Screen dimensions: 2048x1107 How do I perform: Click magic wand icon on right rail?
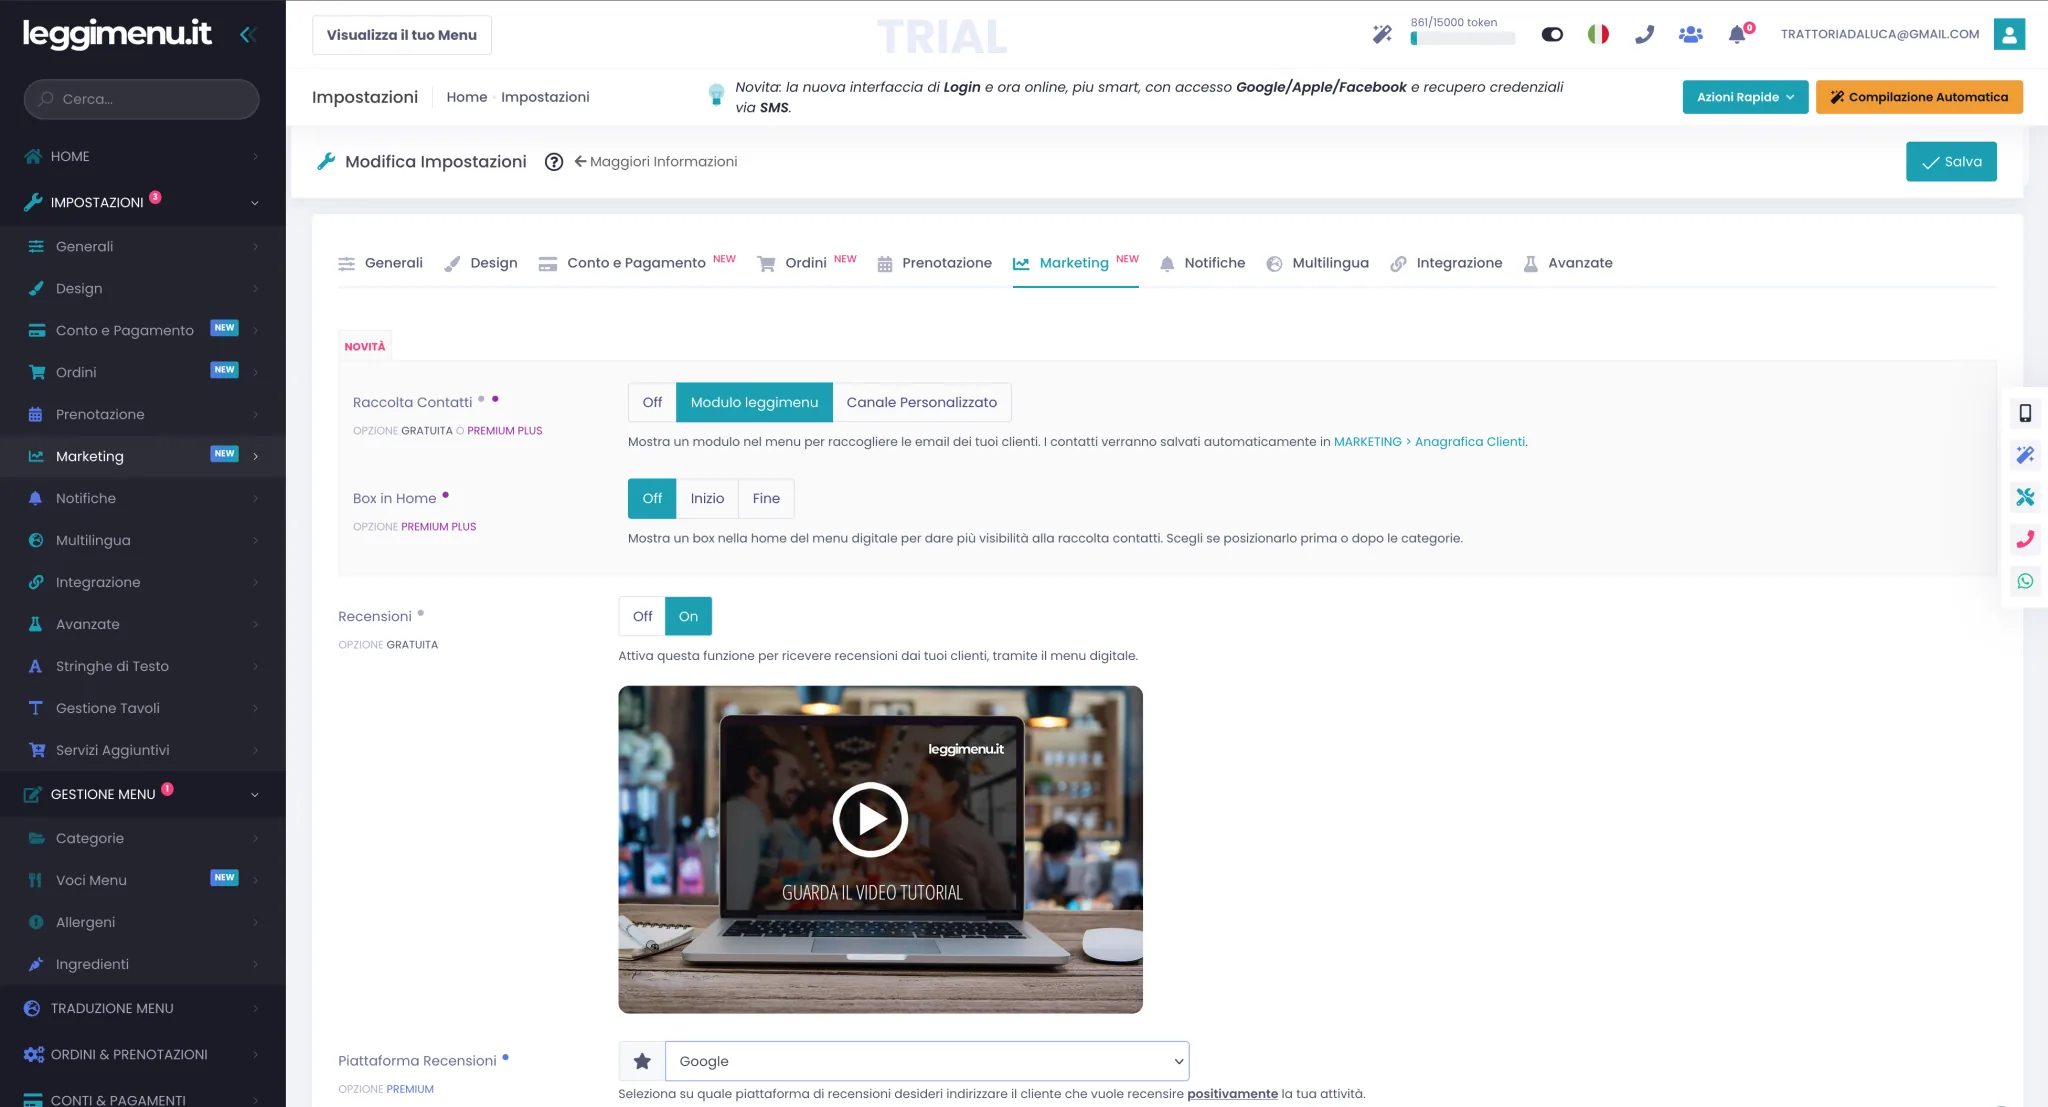(x=2025, y=455)
